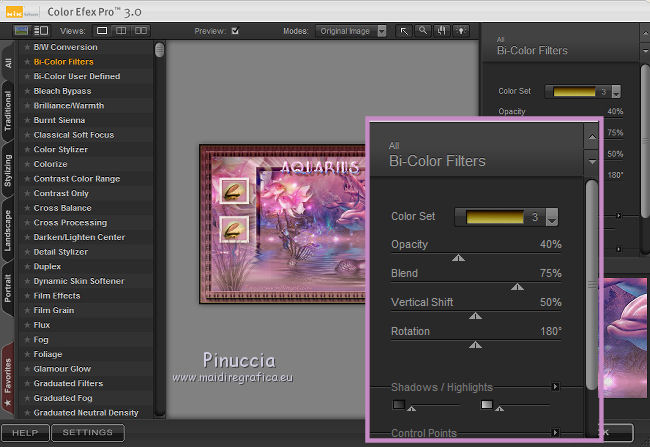
Task: Select Glamour Glow in filter list
Action: tap(63, 369)
